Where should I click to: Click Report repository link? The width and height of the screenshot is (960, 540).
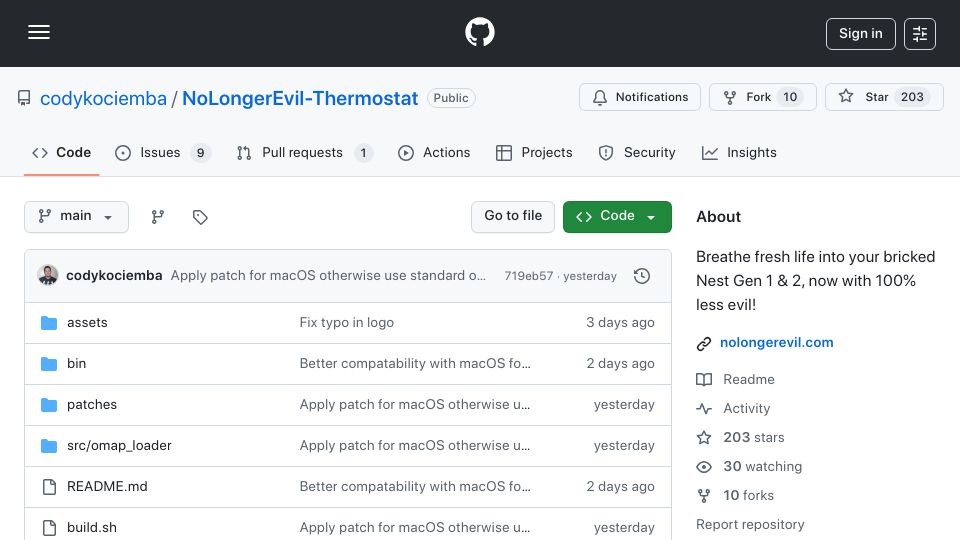(750, 525)
